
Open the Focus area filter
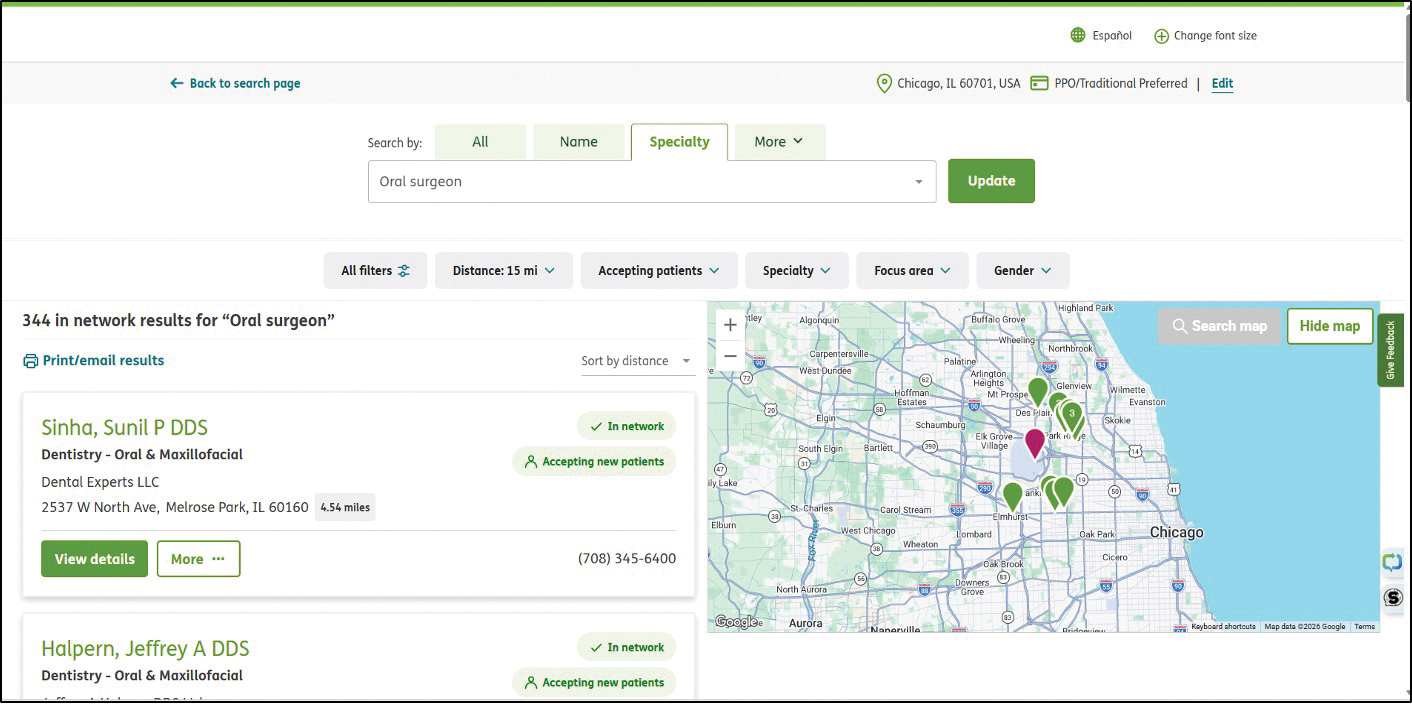tap(912, 270)
